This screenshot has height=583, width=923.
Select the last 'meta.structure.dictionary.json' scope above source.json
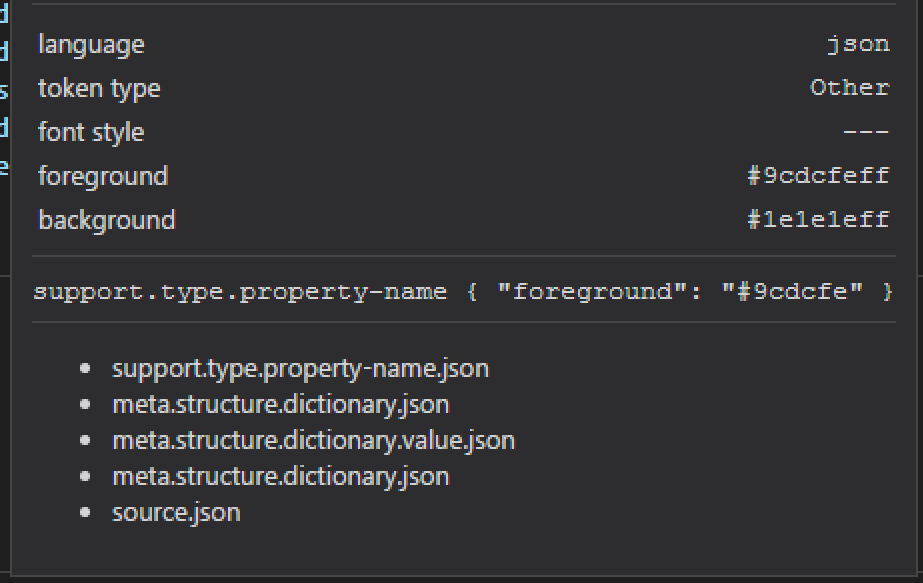point(281,476)
